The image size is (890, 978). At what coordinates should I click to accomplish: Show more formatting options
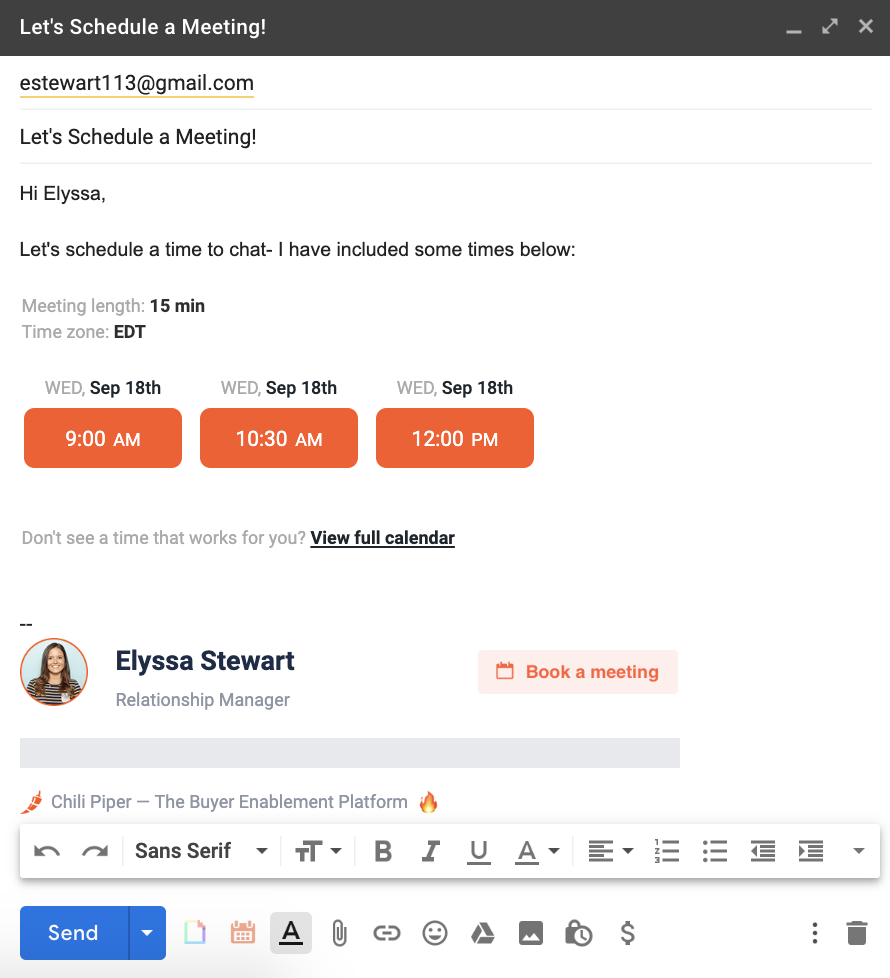pos(858,850)
